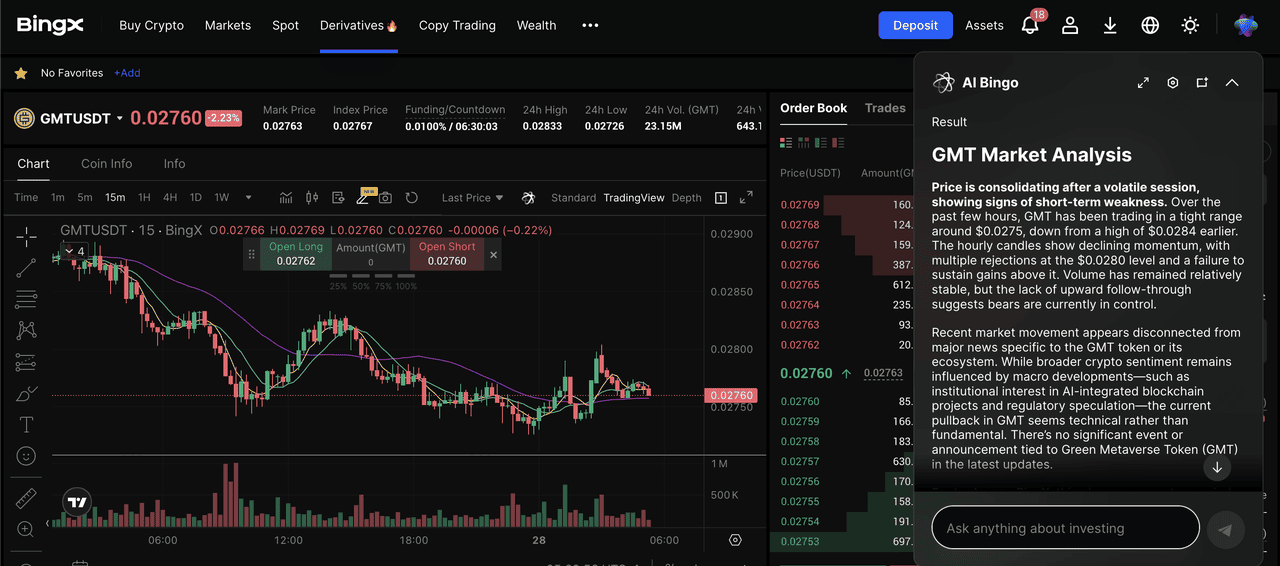Open AI Bingo settings hexagon icon

point(1173,83)
